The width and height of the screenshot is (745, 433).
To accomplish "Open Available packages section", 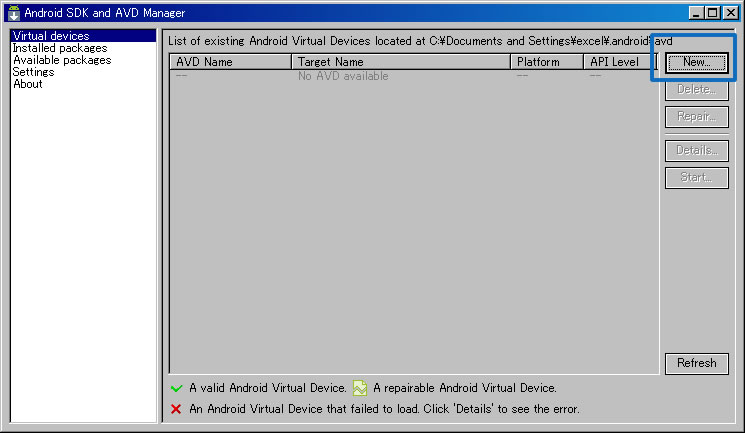I will 62,60.
